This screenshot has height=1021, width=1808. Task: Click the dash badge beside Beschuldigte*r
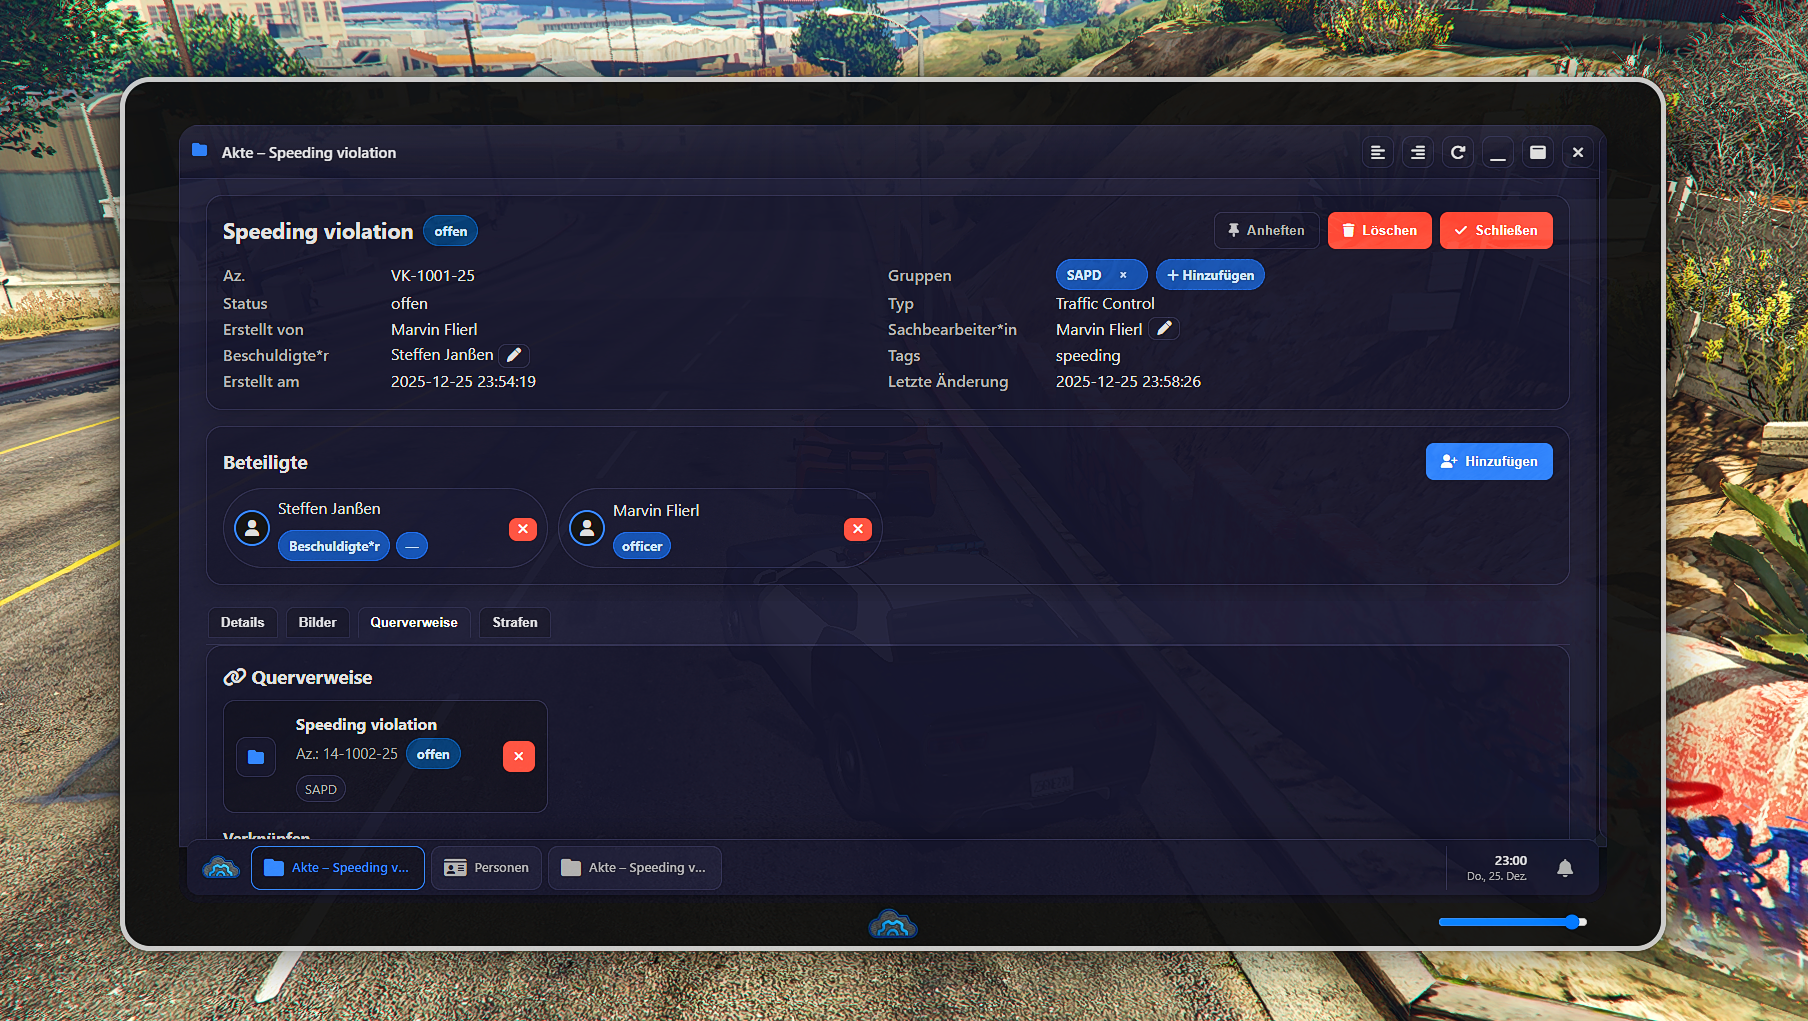(412, 546)
